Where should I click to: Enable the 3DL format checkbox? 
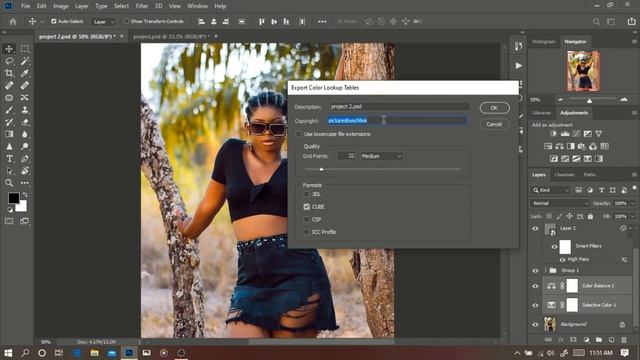[307, 194]
